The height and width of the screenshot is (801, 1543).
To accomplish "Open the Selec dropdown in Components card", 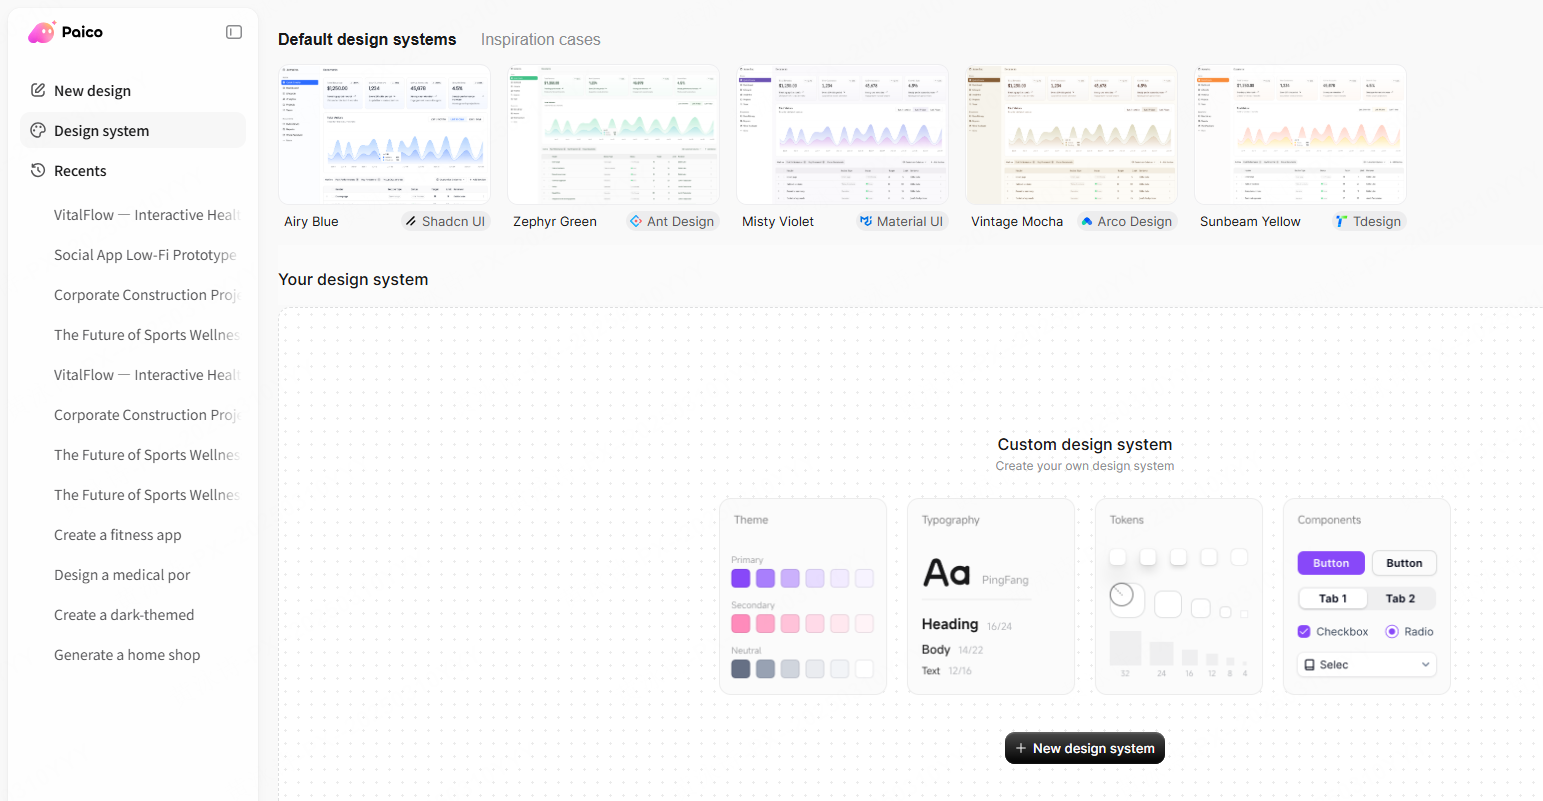I will (1367, 664).
